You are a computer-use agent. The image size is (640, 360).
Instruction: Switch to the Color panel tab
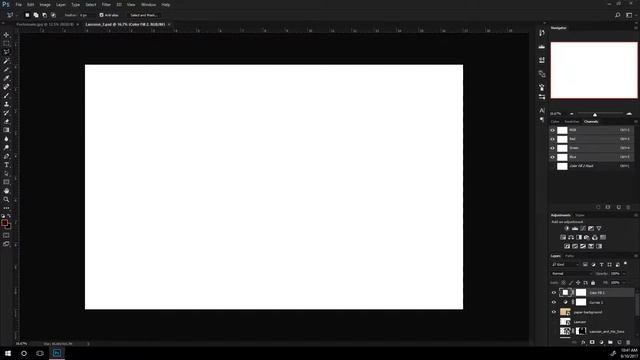pos(555,122)
